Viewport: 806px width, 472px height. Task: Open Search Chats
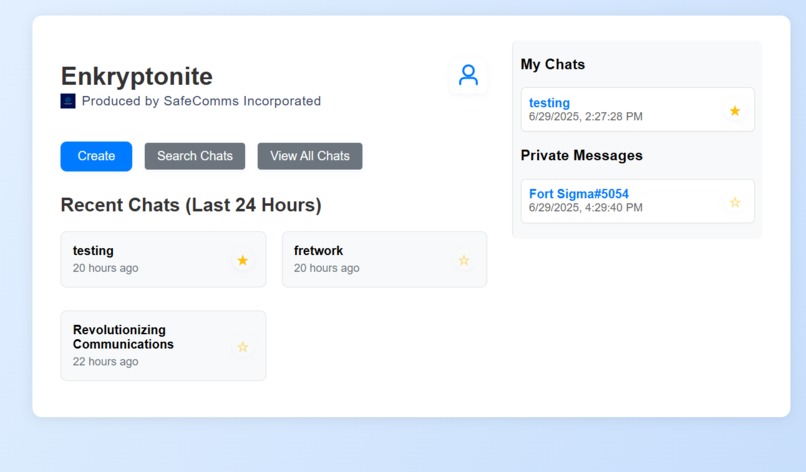click(x=195, y=156)
